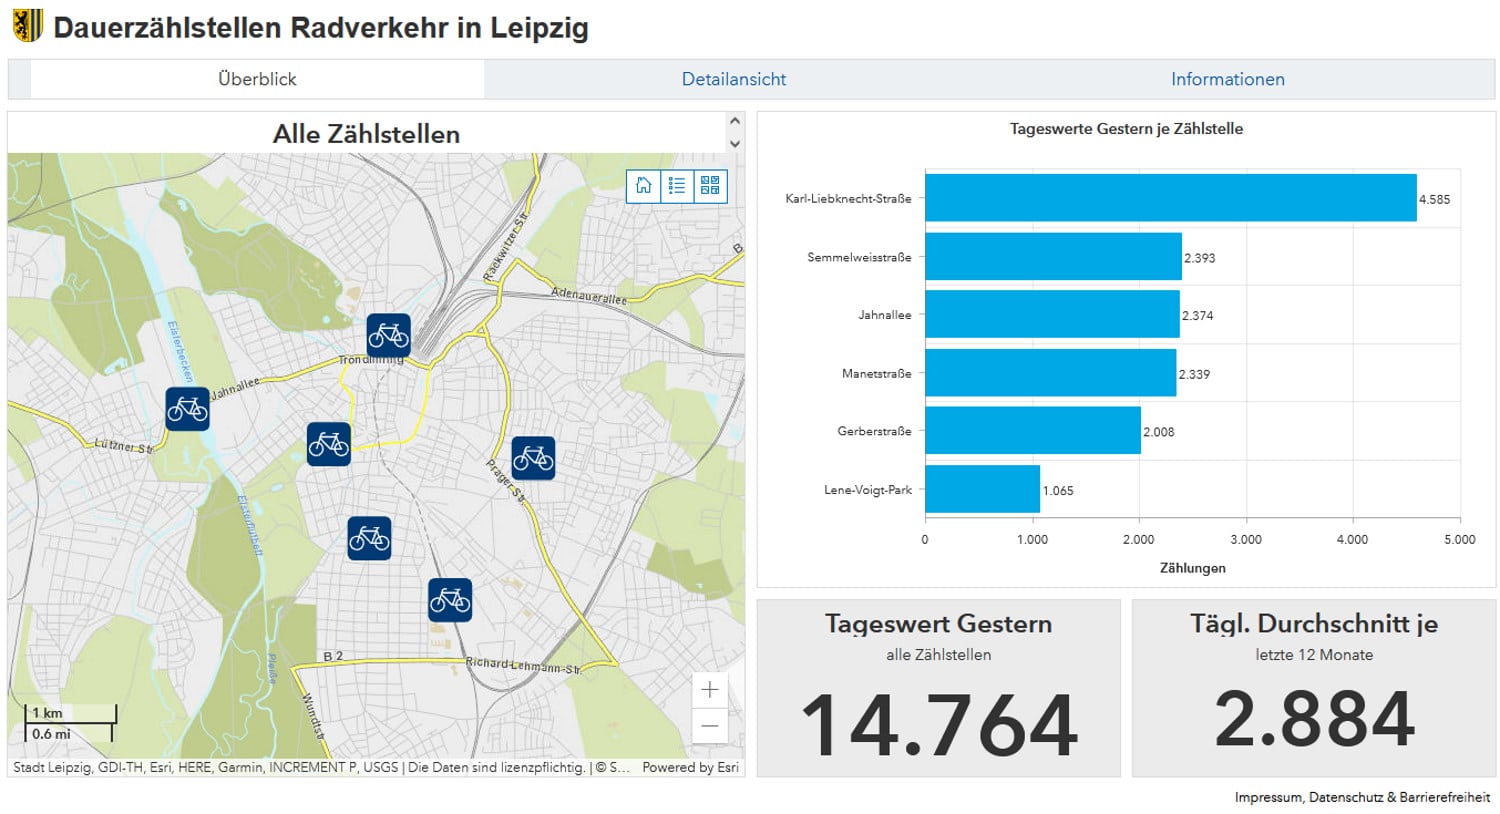This screenshot has height=814, width=1500.
Task: Click the bicycle marker near Prager Str.
Action: click(533, 458)
